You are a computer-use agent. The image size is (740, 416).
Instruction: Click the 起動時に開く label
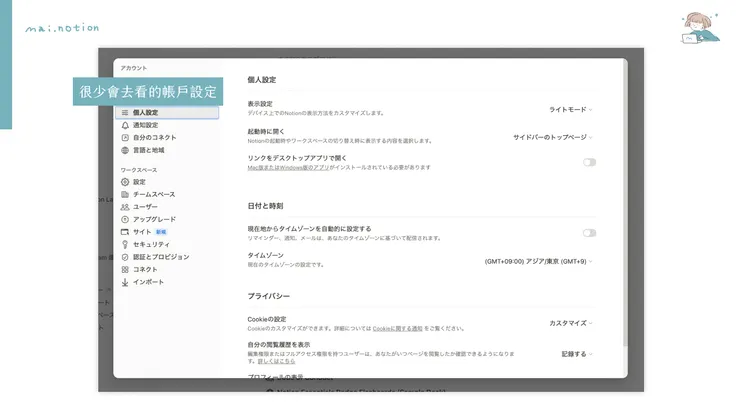[x=266, y=132]
